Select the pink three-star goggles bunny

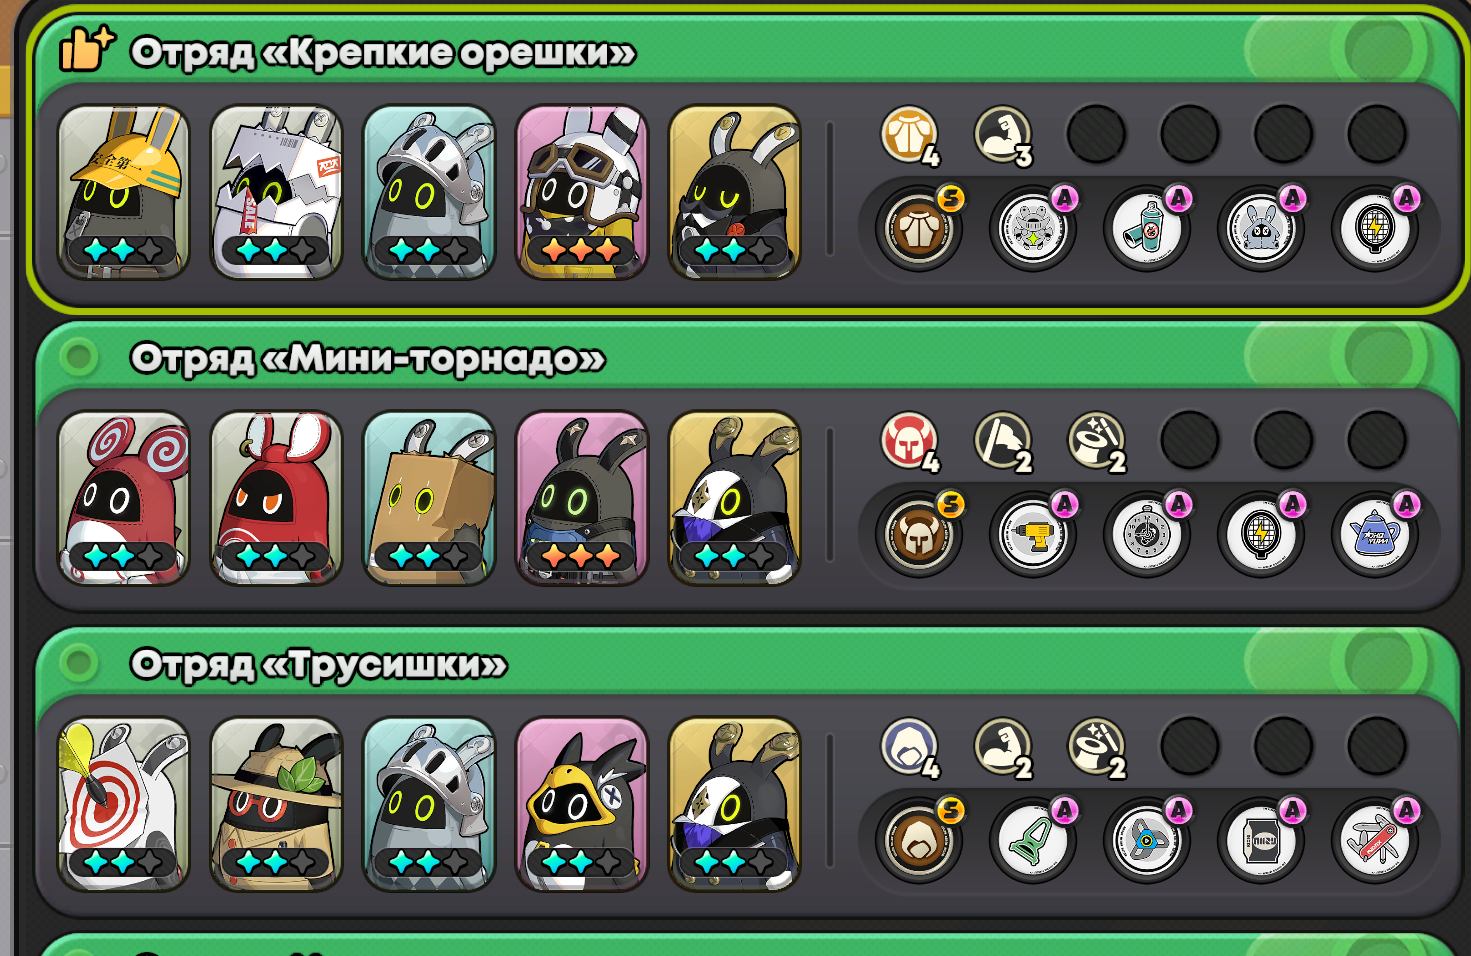tap(582, 192)
